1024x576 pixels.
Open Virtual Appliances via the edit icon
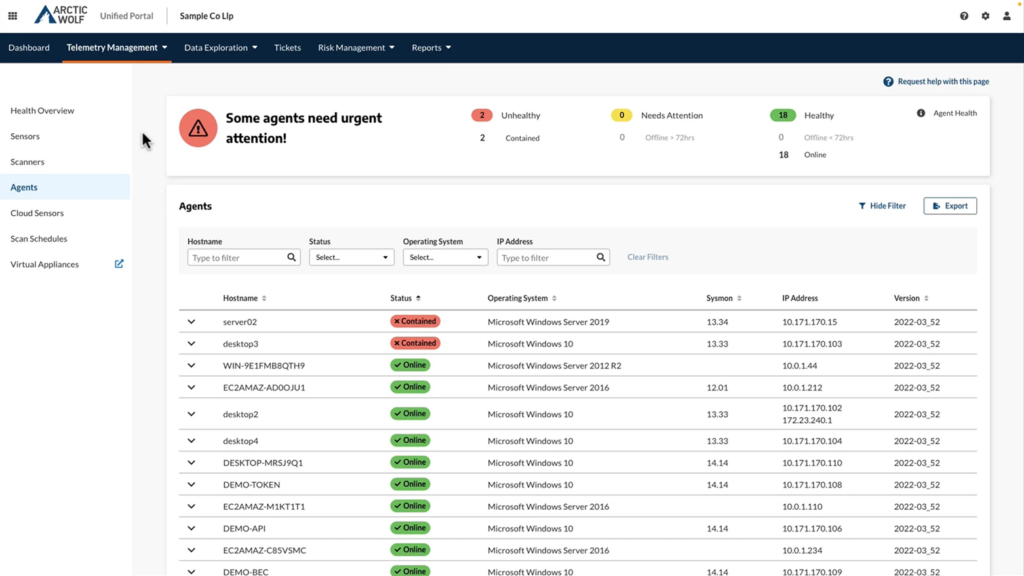[x=118, y=264]
